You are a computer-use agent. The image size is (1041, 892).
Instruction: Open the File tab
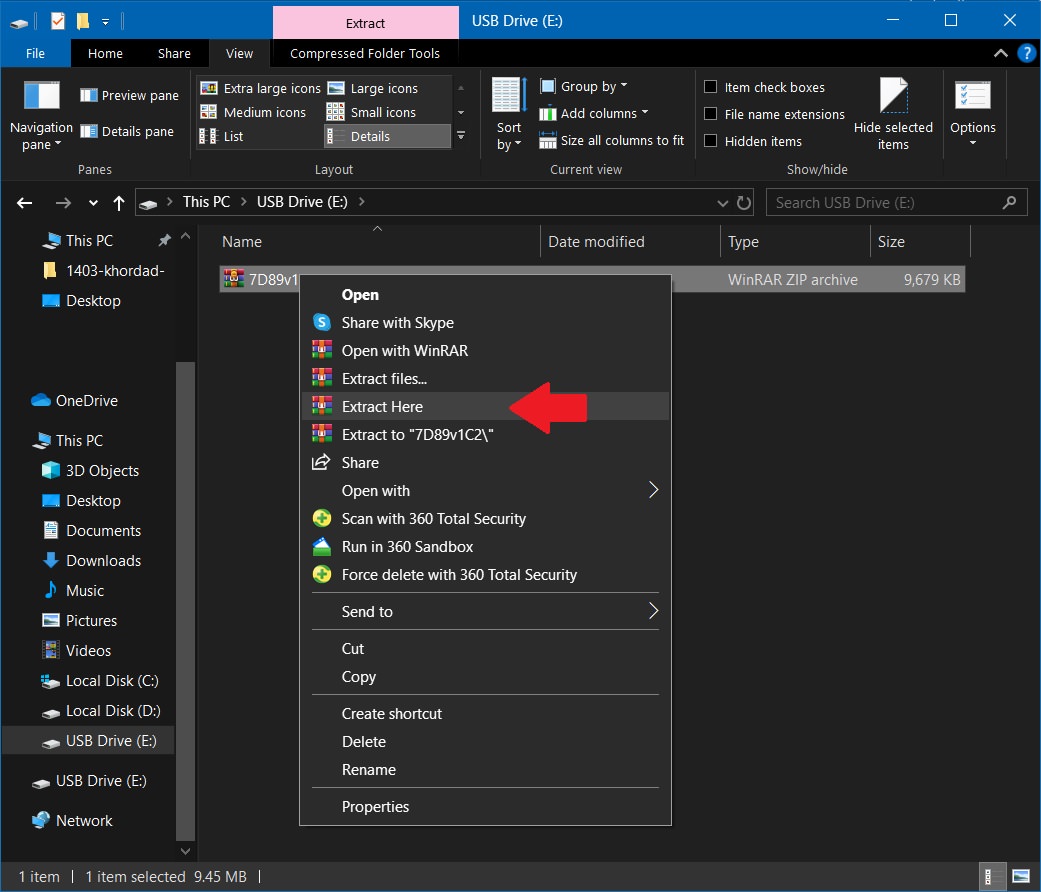pos(35,53)
